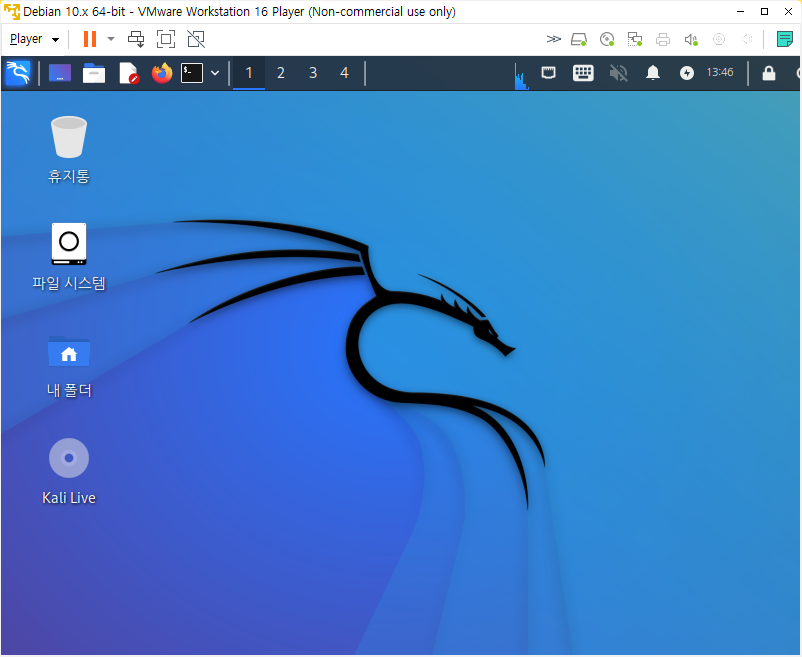Select the 파일 시스템 desktop icon
802x657 pixels.
[69, 257]
